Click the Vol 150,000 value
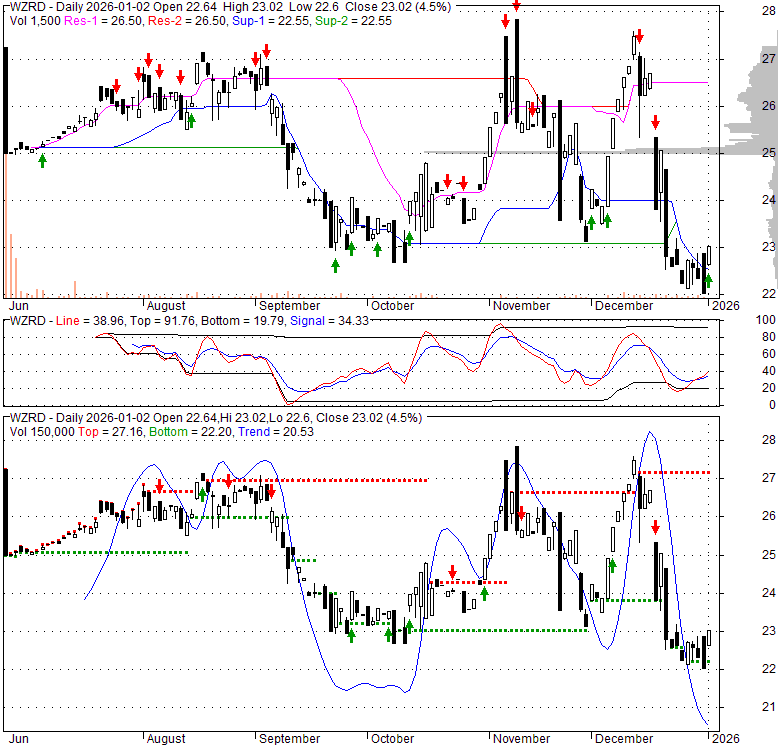 pos(42,432)
